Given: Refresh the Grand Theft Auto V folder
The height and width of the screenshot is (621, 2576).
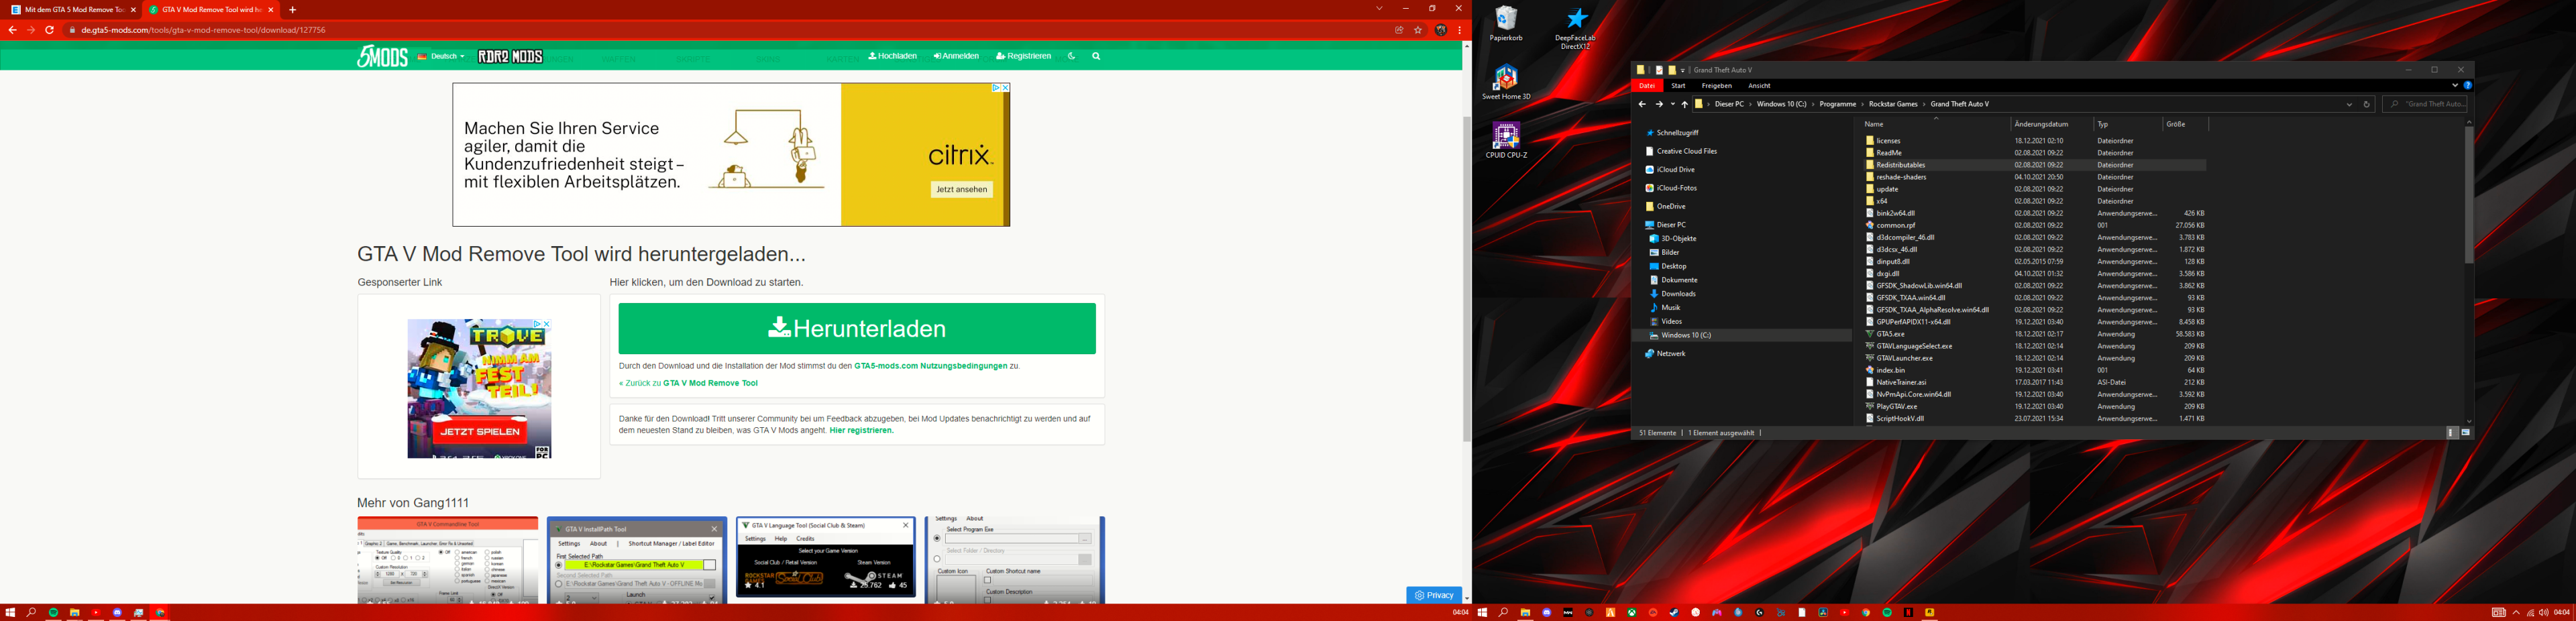Looking at the screenshot, I should [x=2366, y=104].
